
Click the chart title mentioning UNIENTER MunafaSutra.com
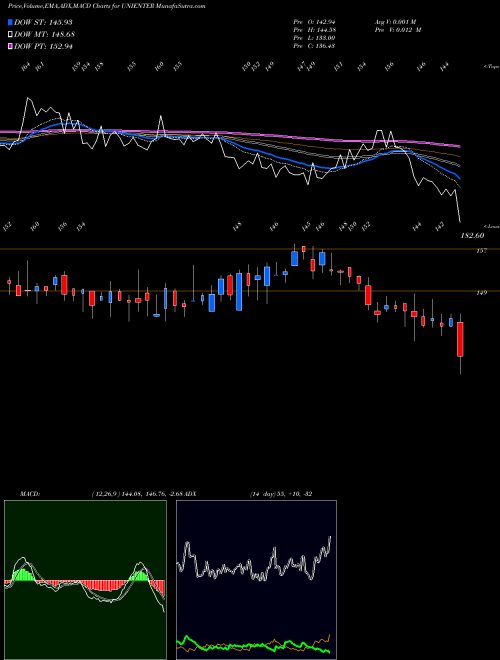(106, 6)
